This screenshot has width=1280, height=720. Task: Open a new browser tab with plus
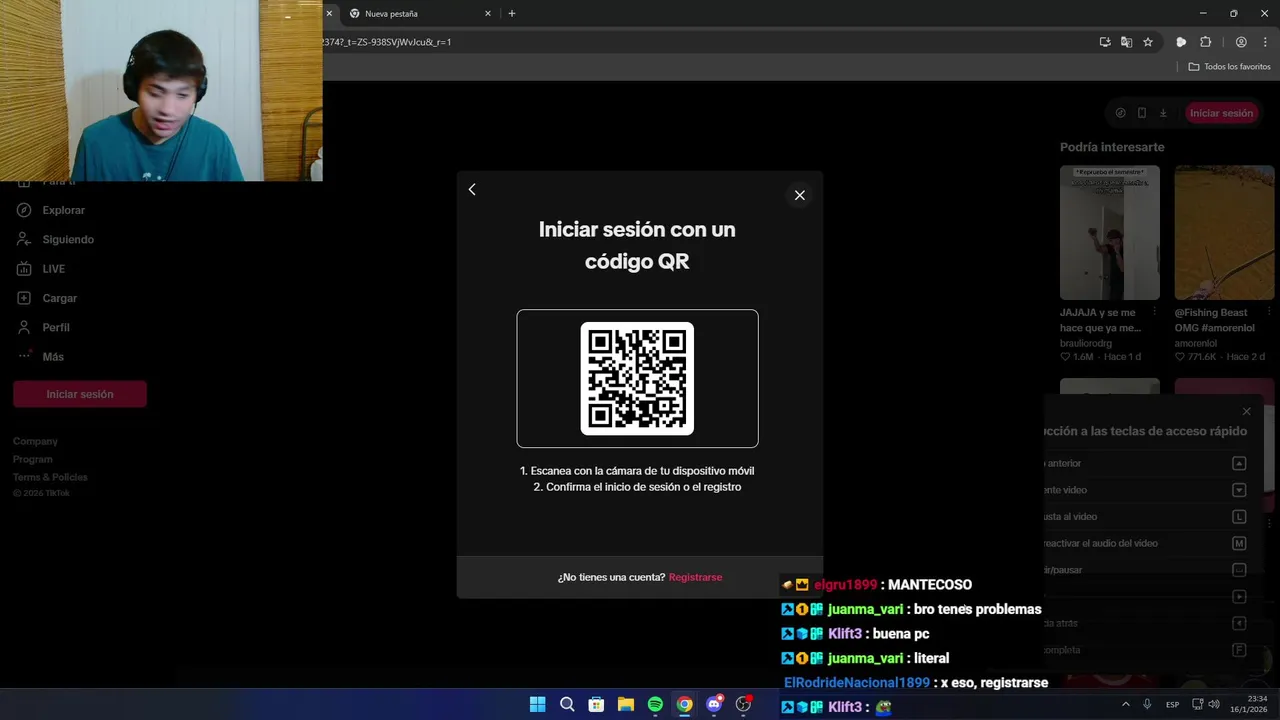click(512, 14)
